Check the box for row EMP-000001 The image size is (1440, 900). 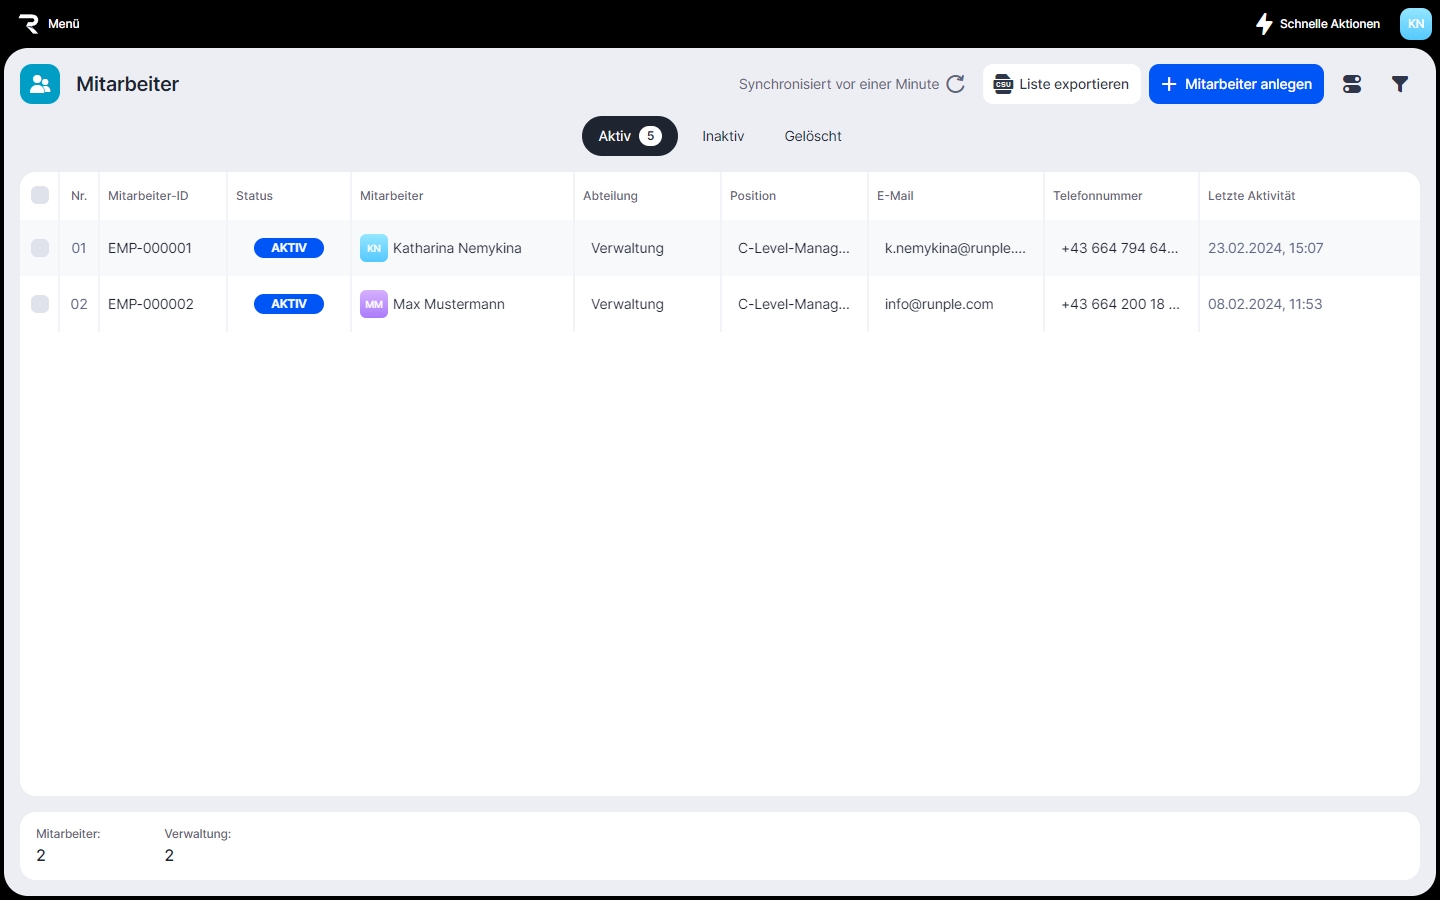(x=40, y=248)
